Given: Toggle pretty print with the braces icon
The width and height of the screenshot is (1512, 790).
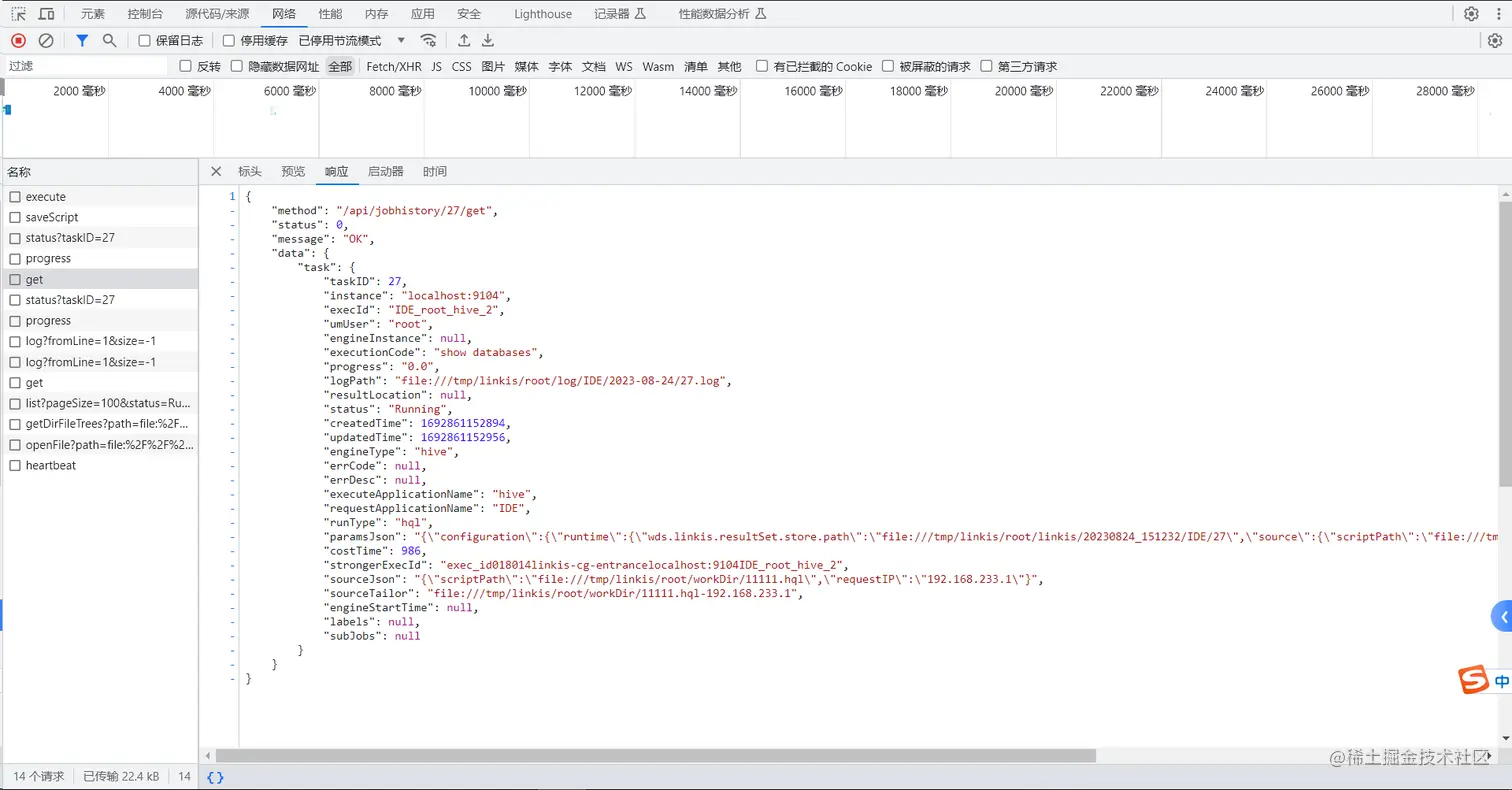Looking at the screenshot, I should coord(215,777).
